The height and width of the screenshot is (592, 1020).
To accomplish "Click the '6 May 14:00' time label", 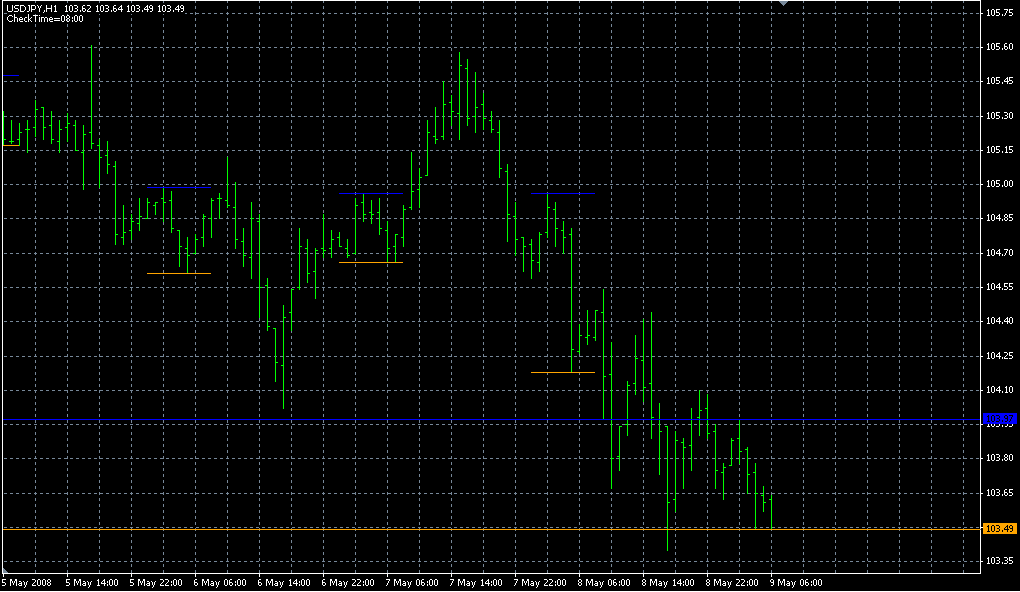I will coord(284,583).
